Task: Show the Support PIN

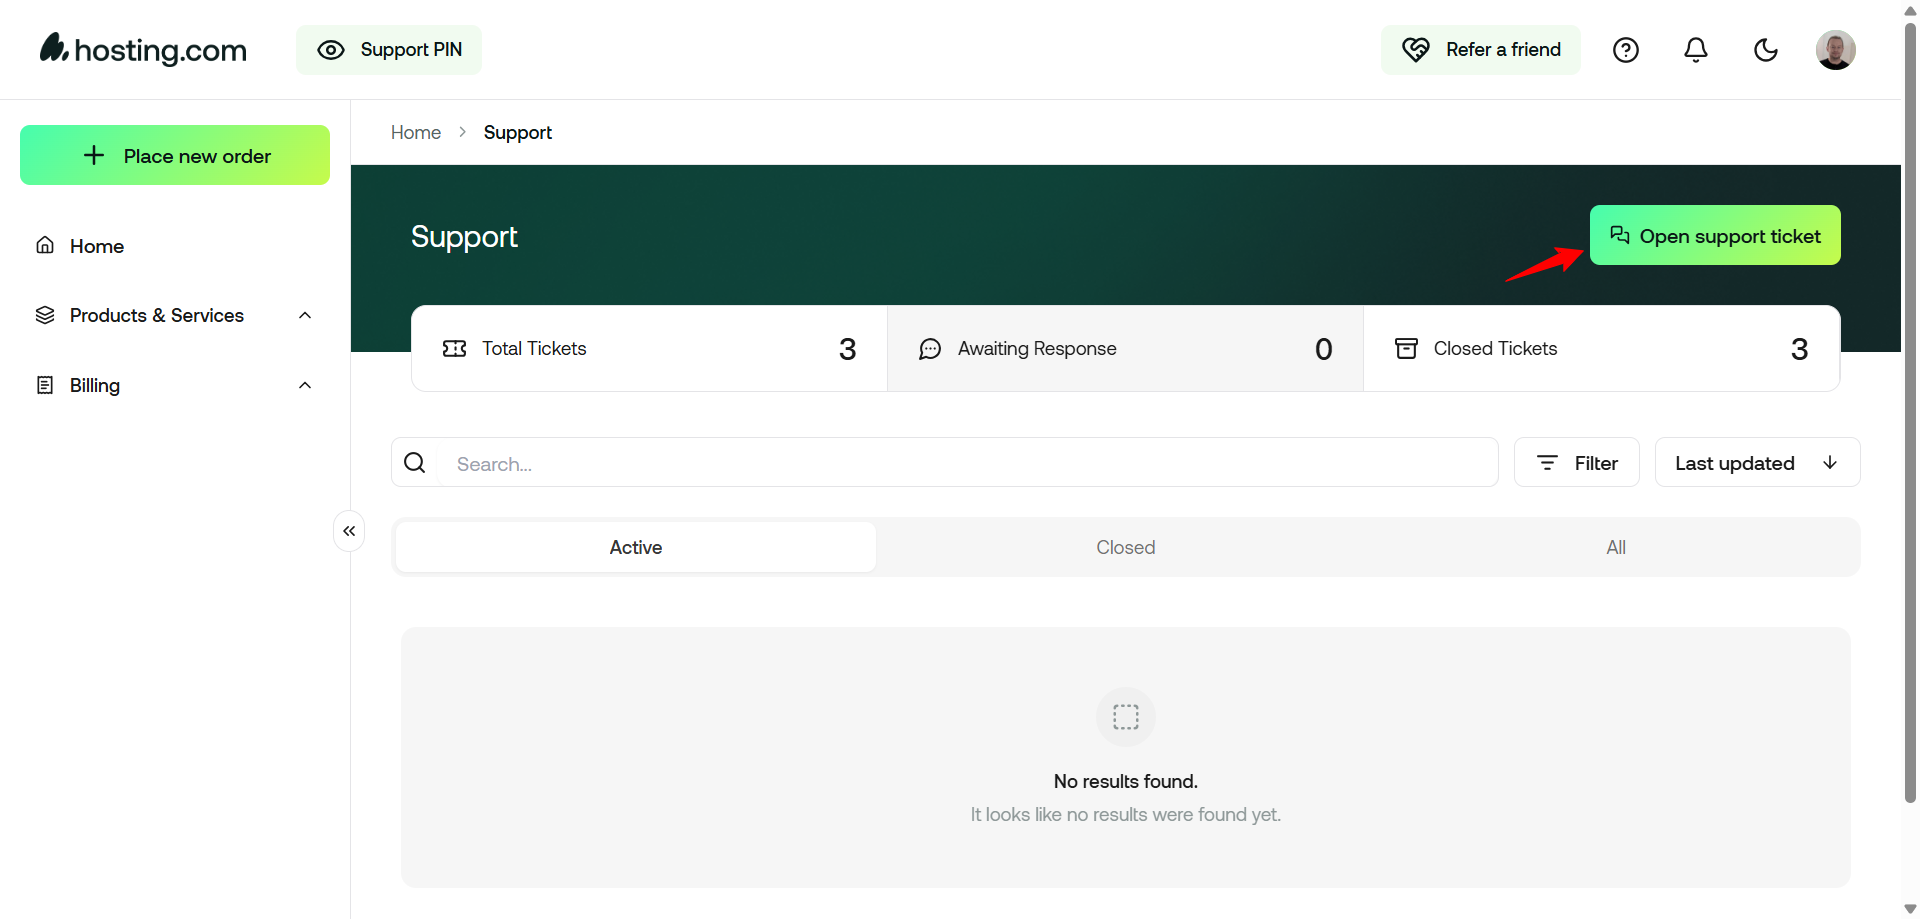Action: click(x=388, y=50)
